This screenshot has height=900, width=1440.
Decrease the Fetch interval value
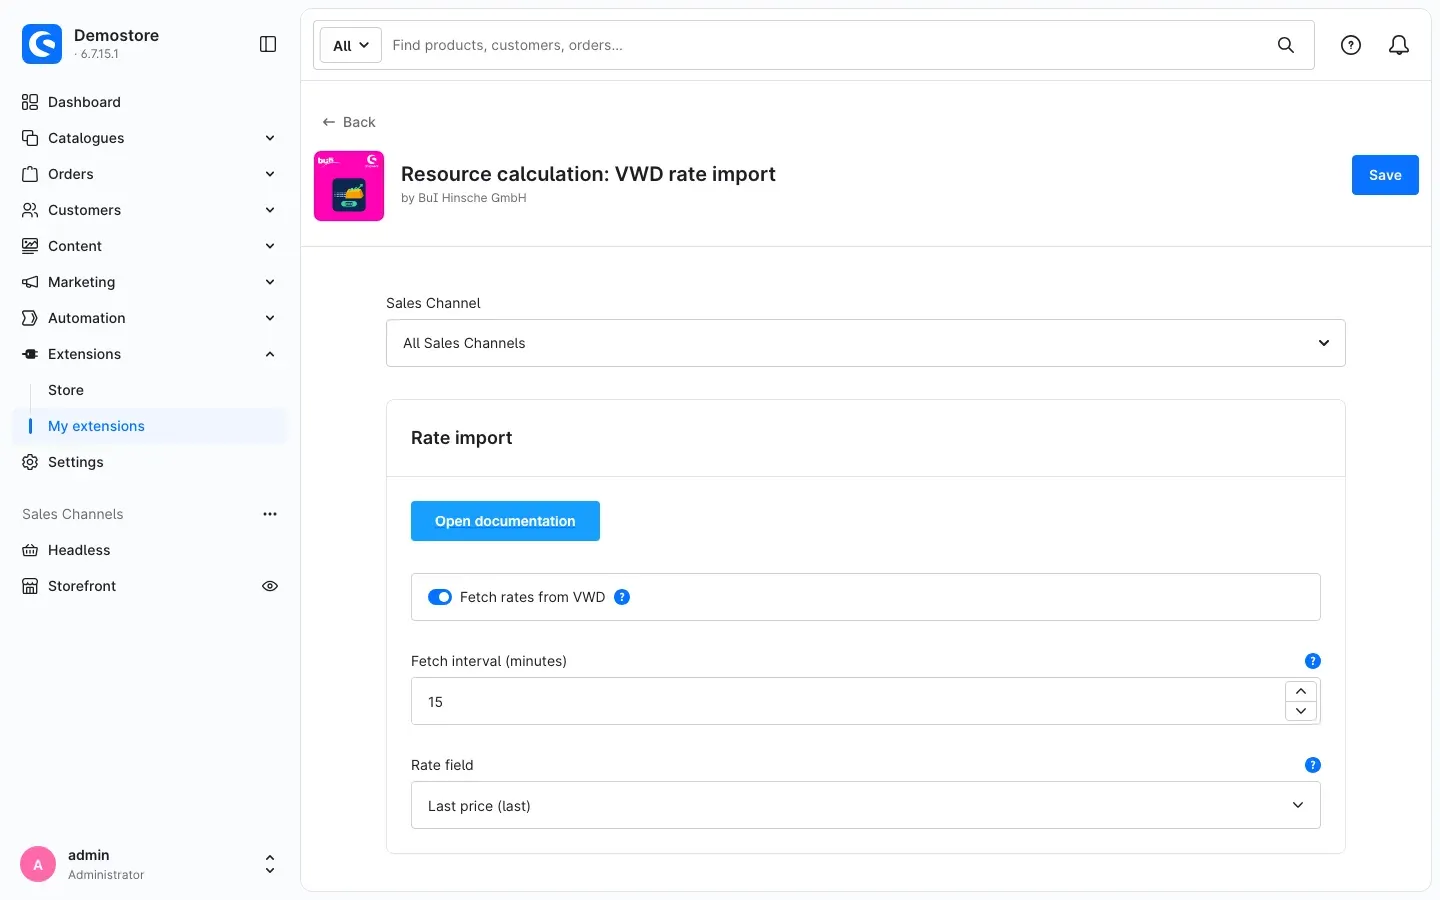tap(1301, 711)
